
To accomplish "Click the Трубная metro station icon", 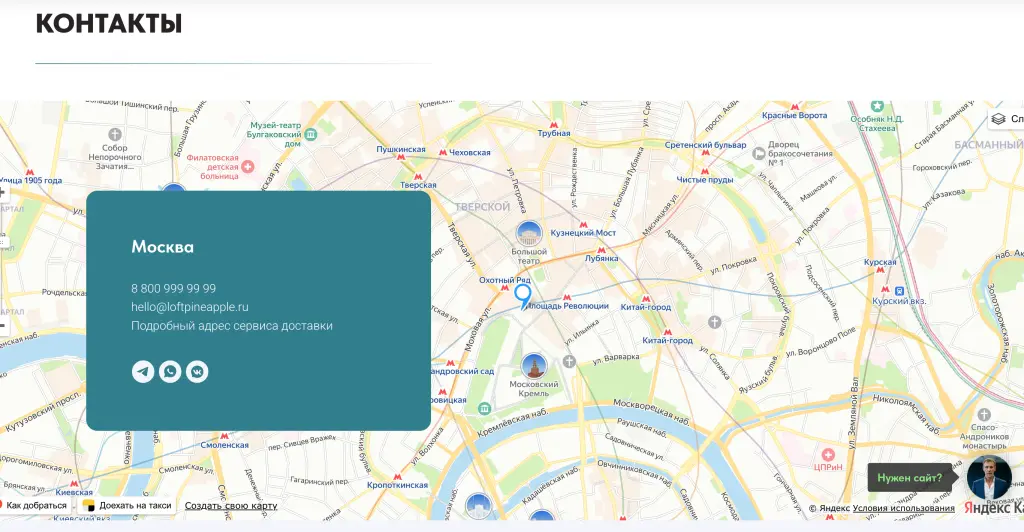I will [x=554, y=125].
